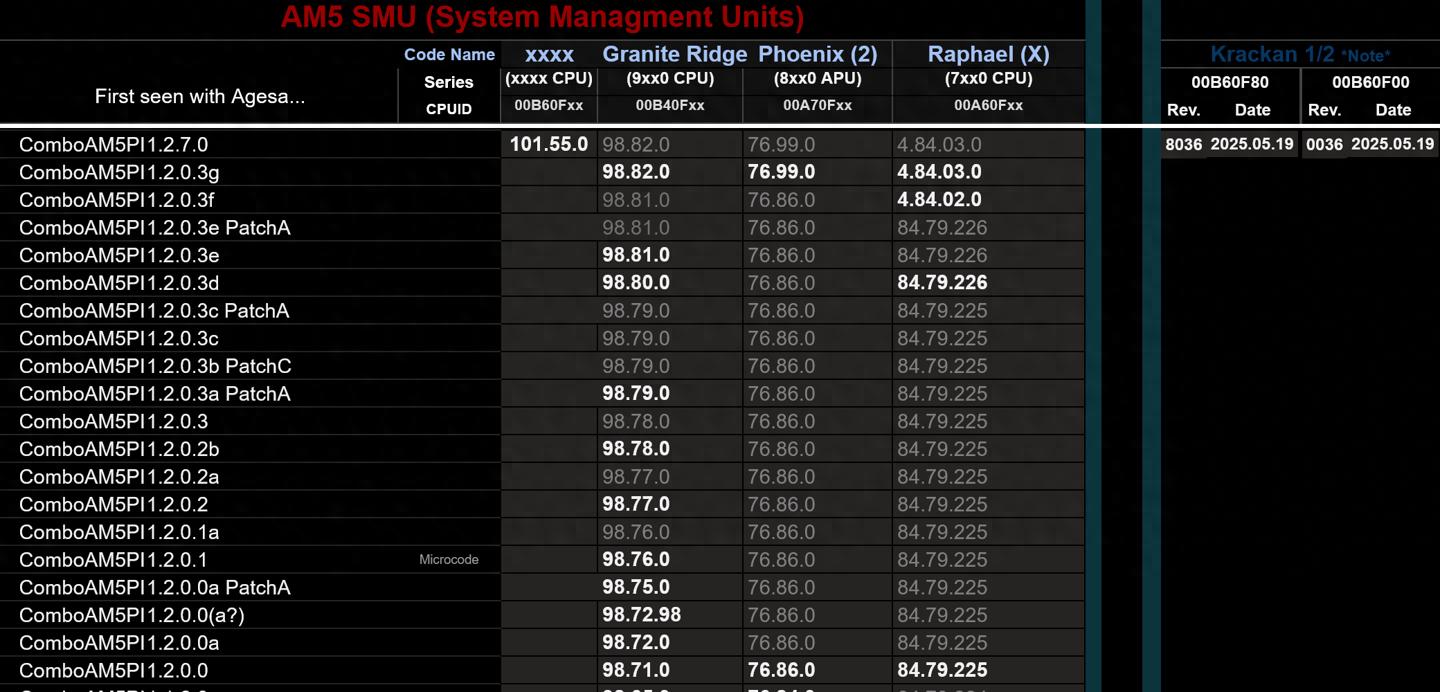Click the 98.80.0 Granite Ridge cell
This screenshot has height=692, width=1440.
(636, 283)
